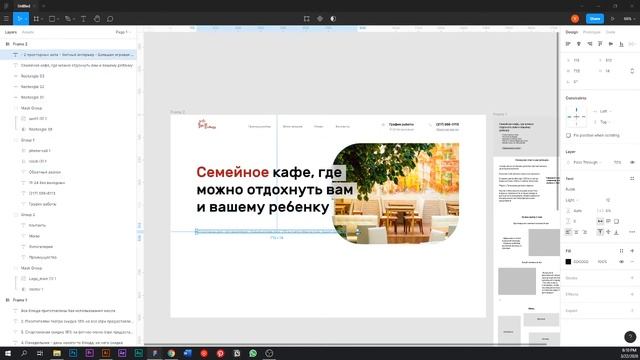The height and width of the screenshot is (360, 640).
Task: Add a new fill with plus icon
Action: click(x=632, y=251)
